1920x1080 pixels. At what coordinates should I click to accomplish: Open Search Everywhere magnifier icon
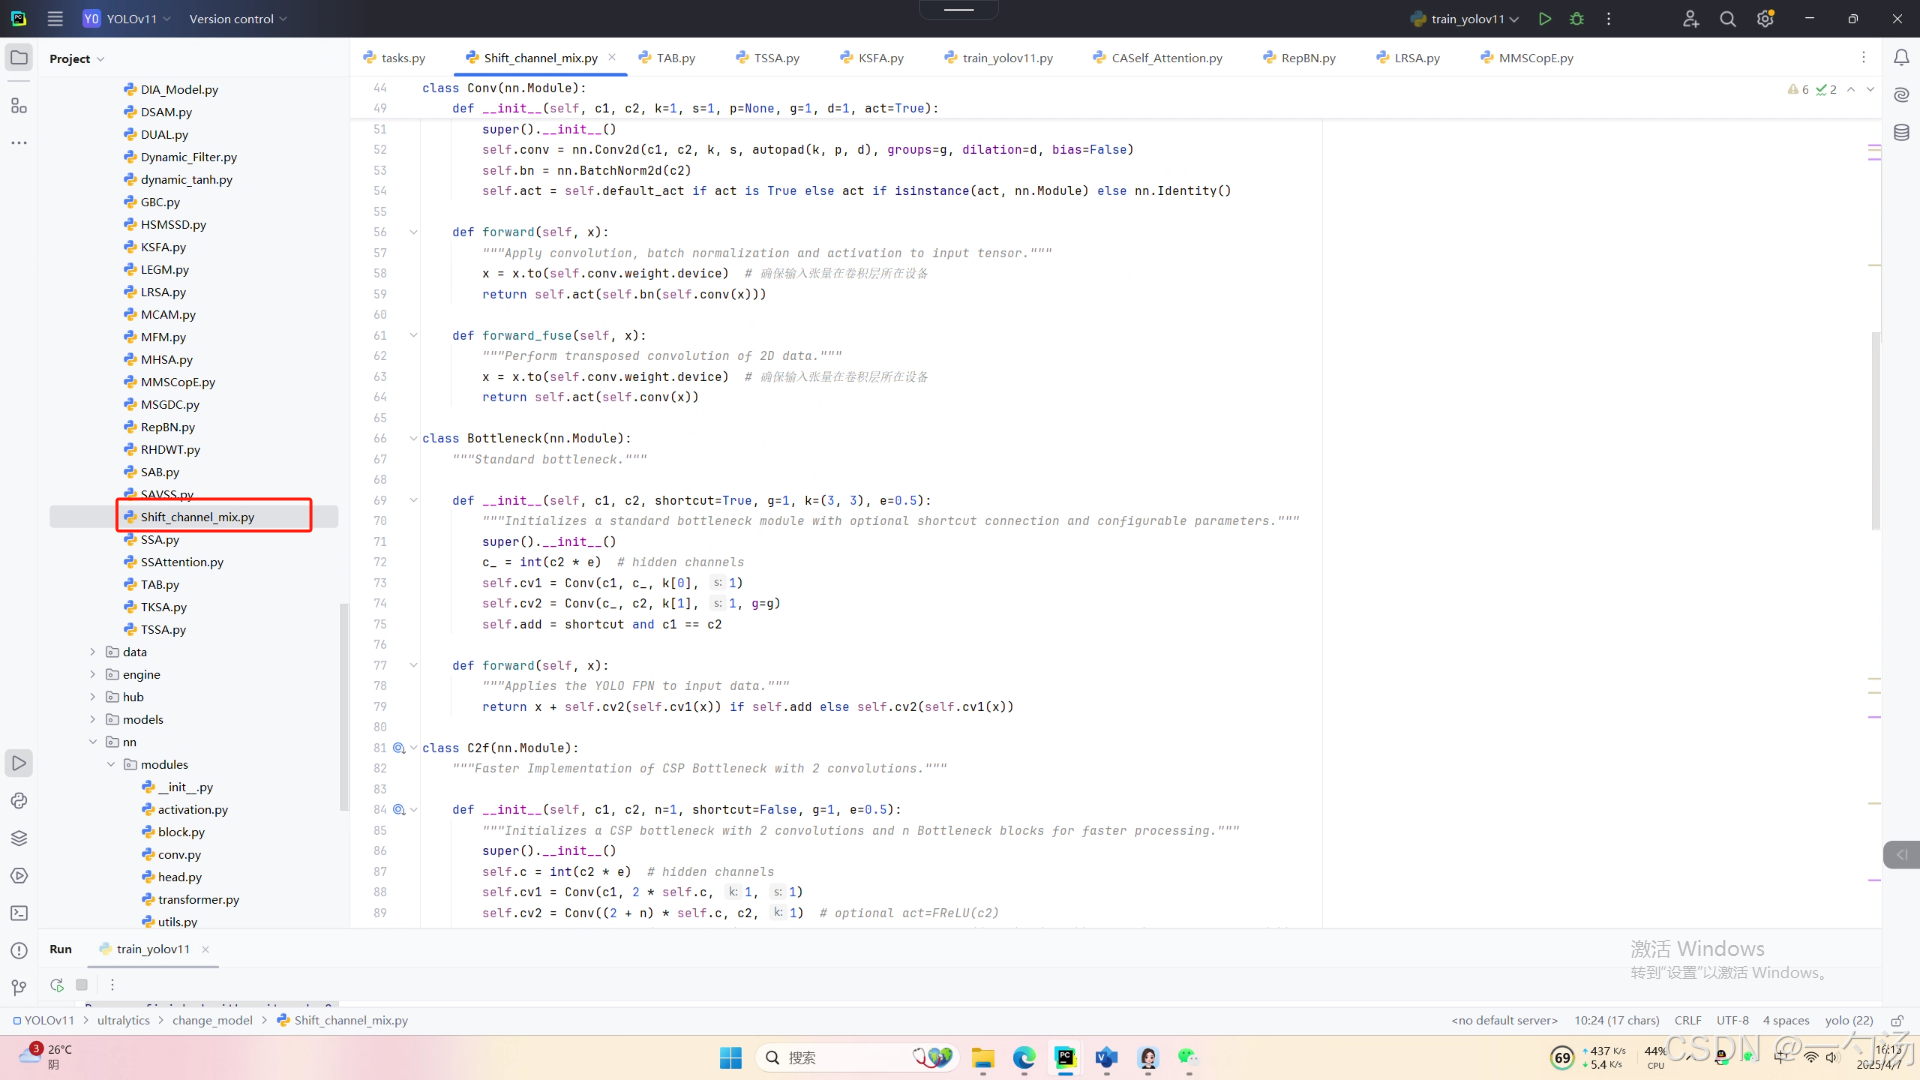pos(1727,19)
